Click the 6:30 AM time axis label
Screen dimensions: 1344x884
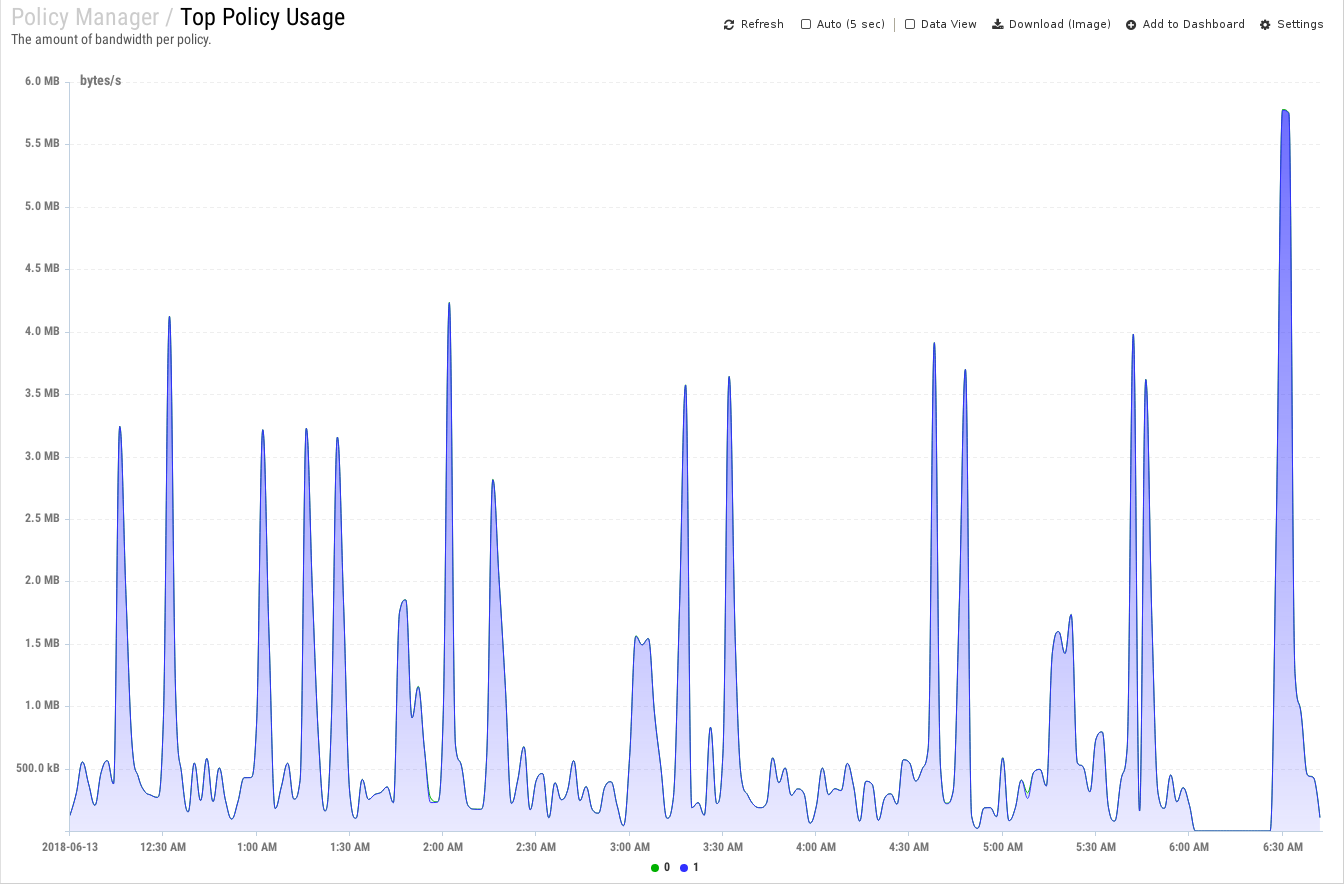coord(1283,847)
